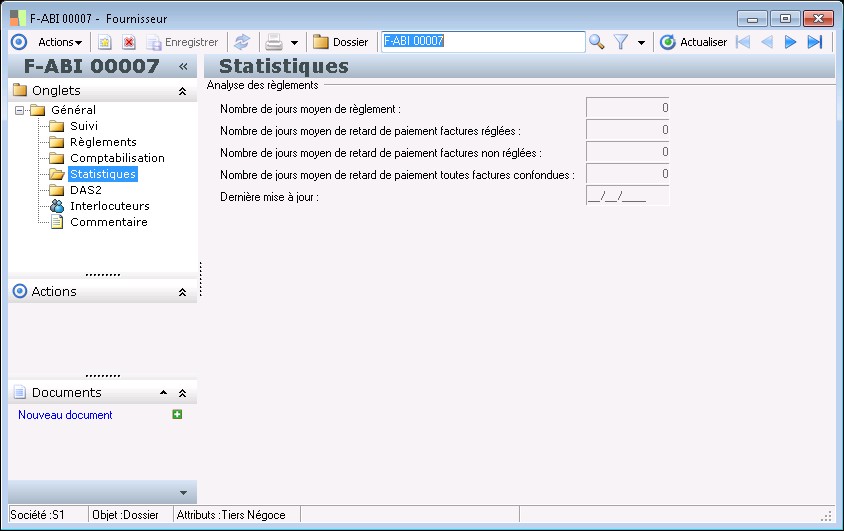Click the new record star icon
Image resolution: width=844 pixels, height=531 pixels.
tap(104, 42)
